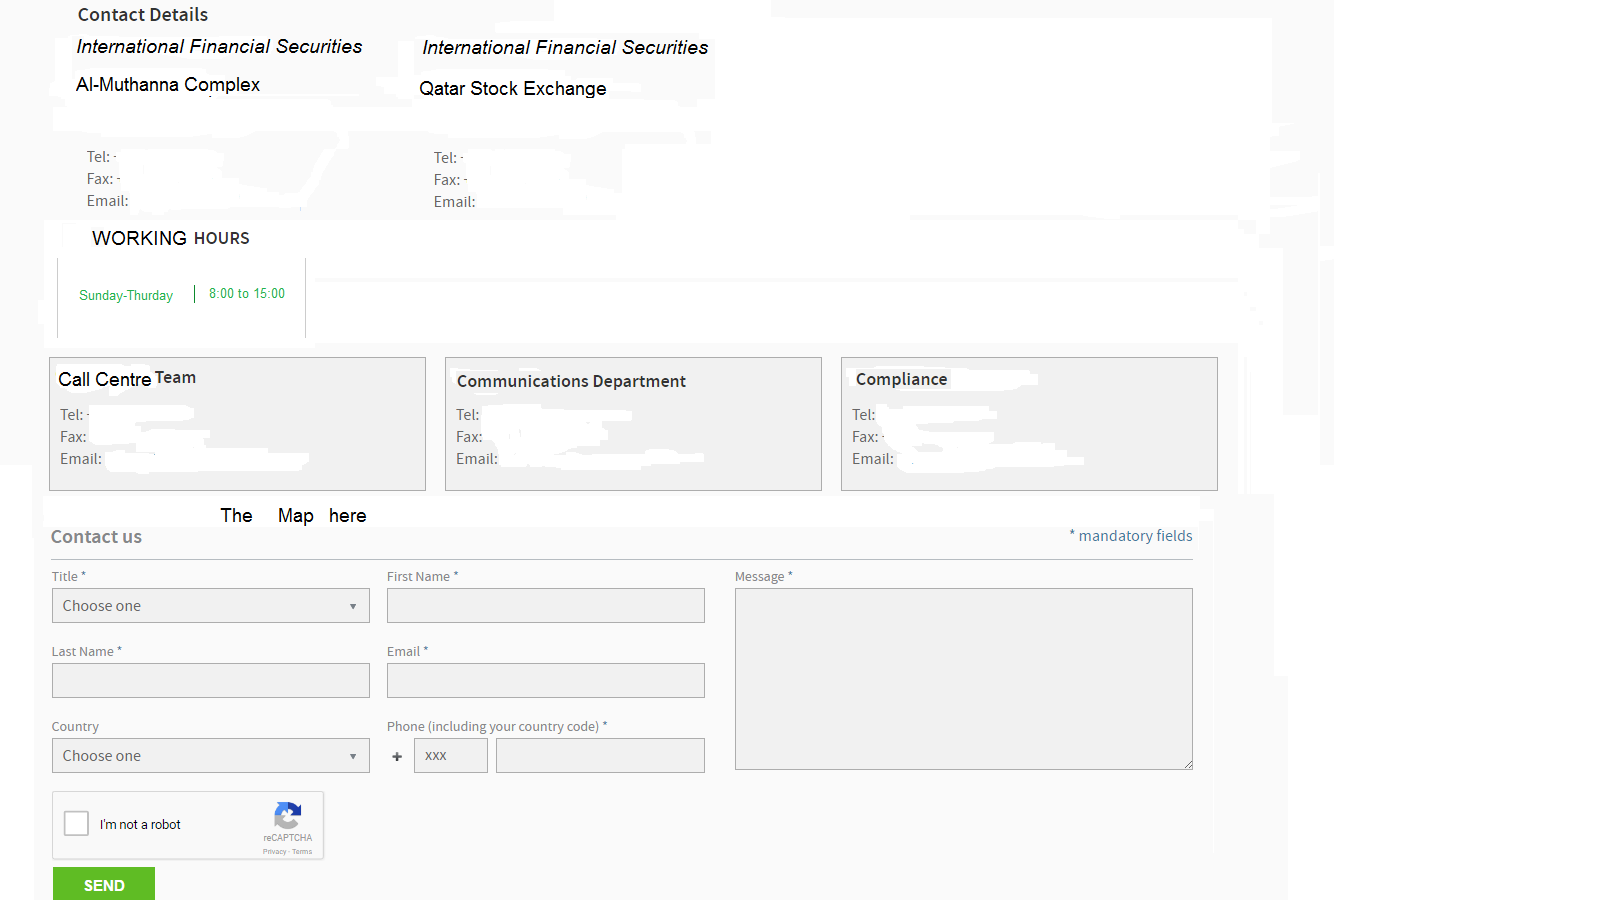Click the Last Name input field

(210, 681)
